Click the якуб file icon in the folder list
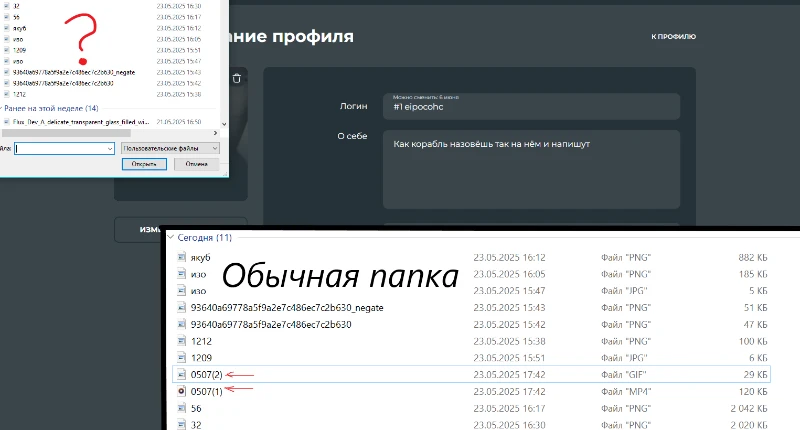Image resolution: width=800 pixels, height=430 pixels. point(181,257)
